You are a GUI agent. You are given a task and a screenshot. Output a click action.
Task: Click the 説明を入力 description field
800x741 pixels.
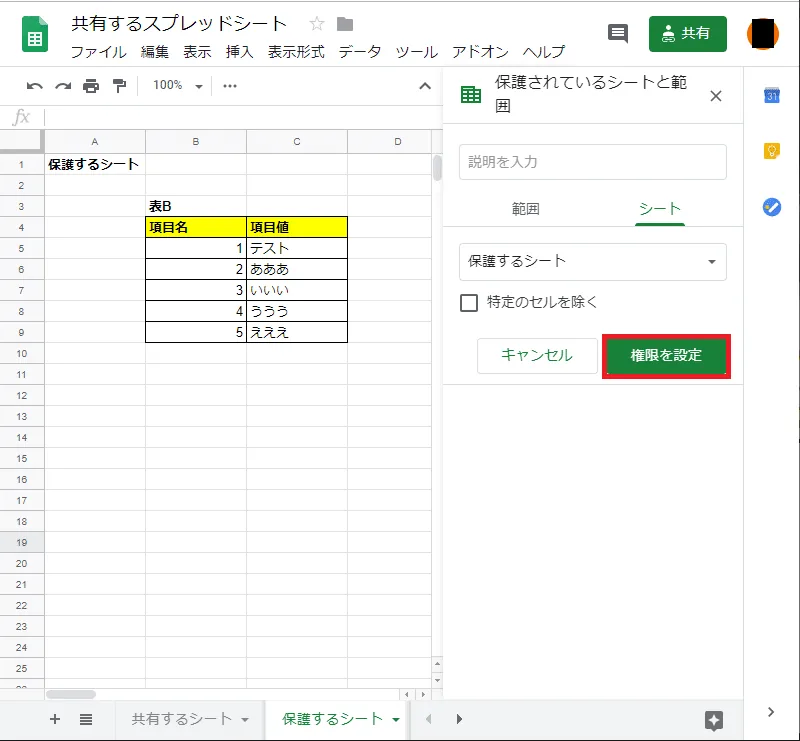(592, 162)
